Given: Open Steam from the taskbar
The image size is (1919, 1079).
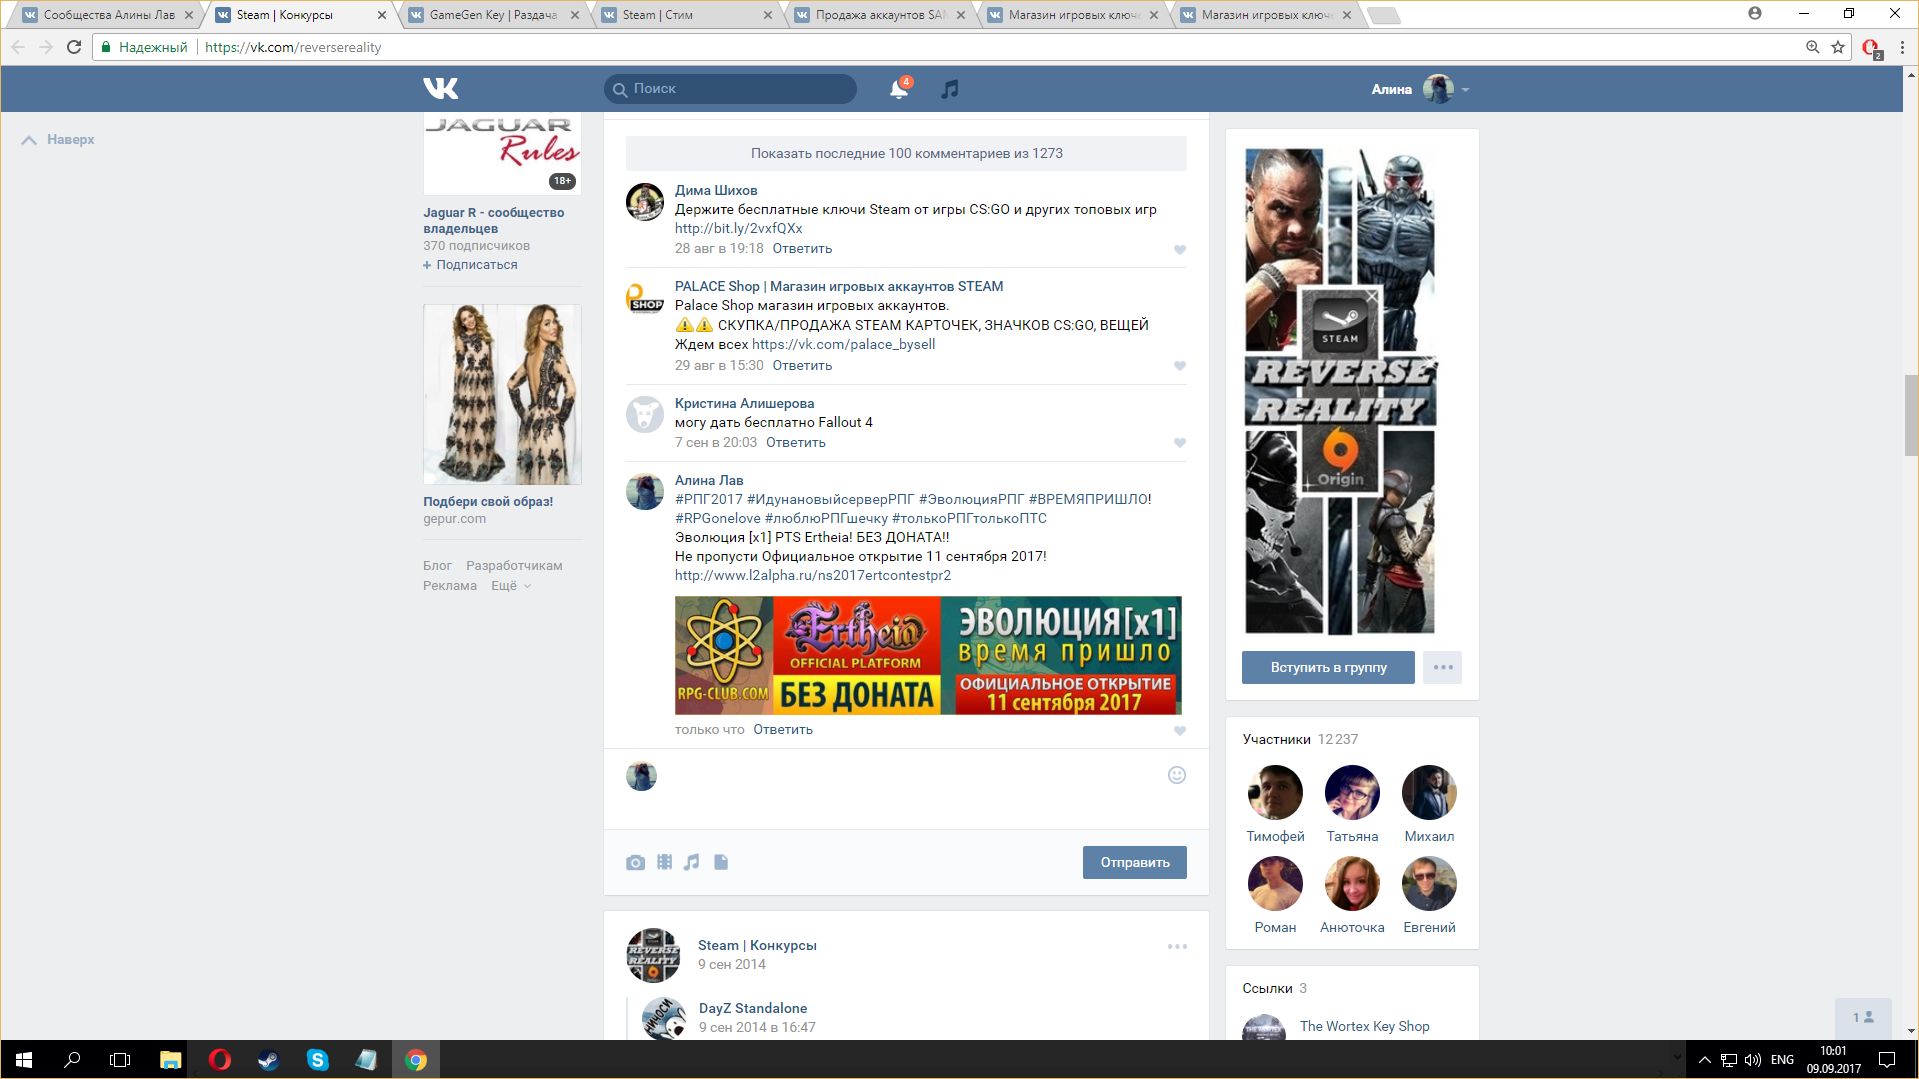Looking at the screenshot, I should click(x=268, y=1060).
